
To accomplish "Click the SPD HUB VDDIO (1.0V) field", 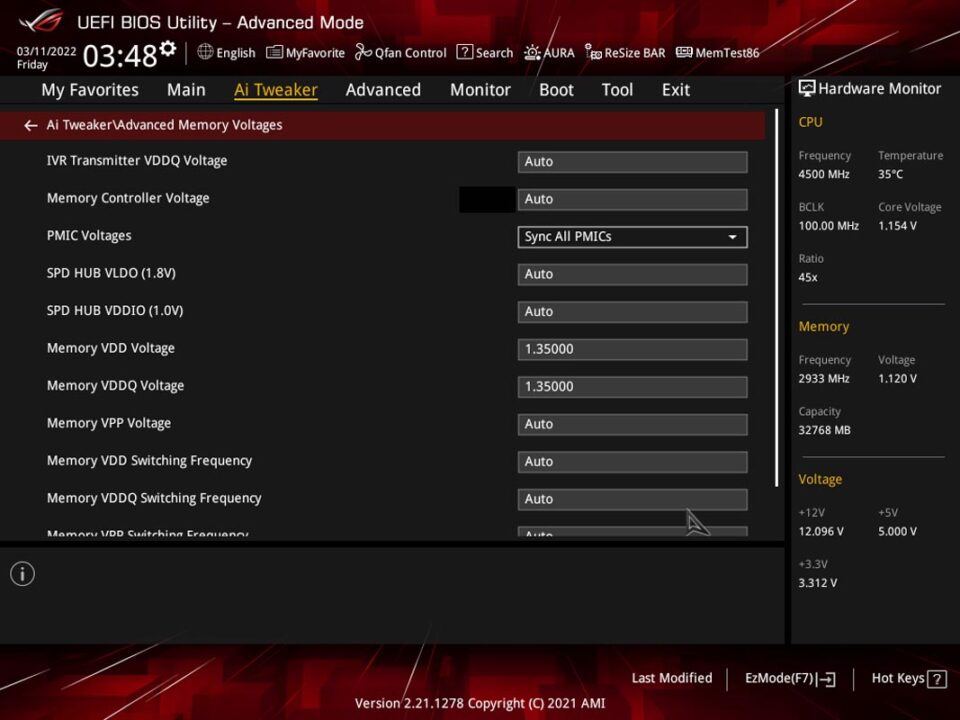I will [632, 312].
